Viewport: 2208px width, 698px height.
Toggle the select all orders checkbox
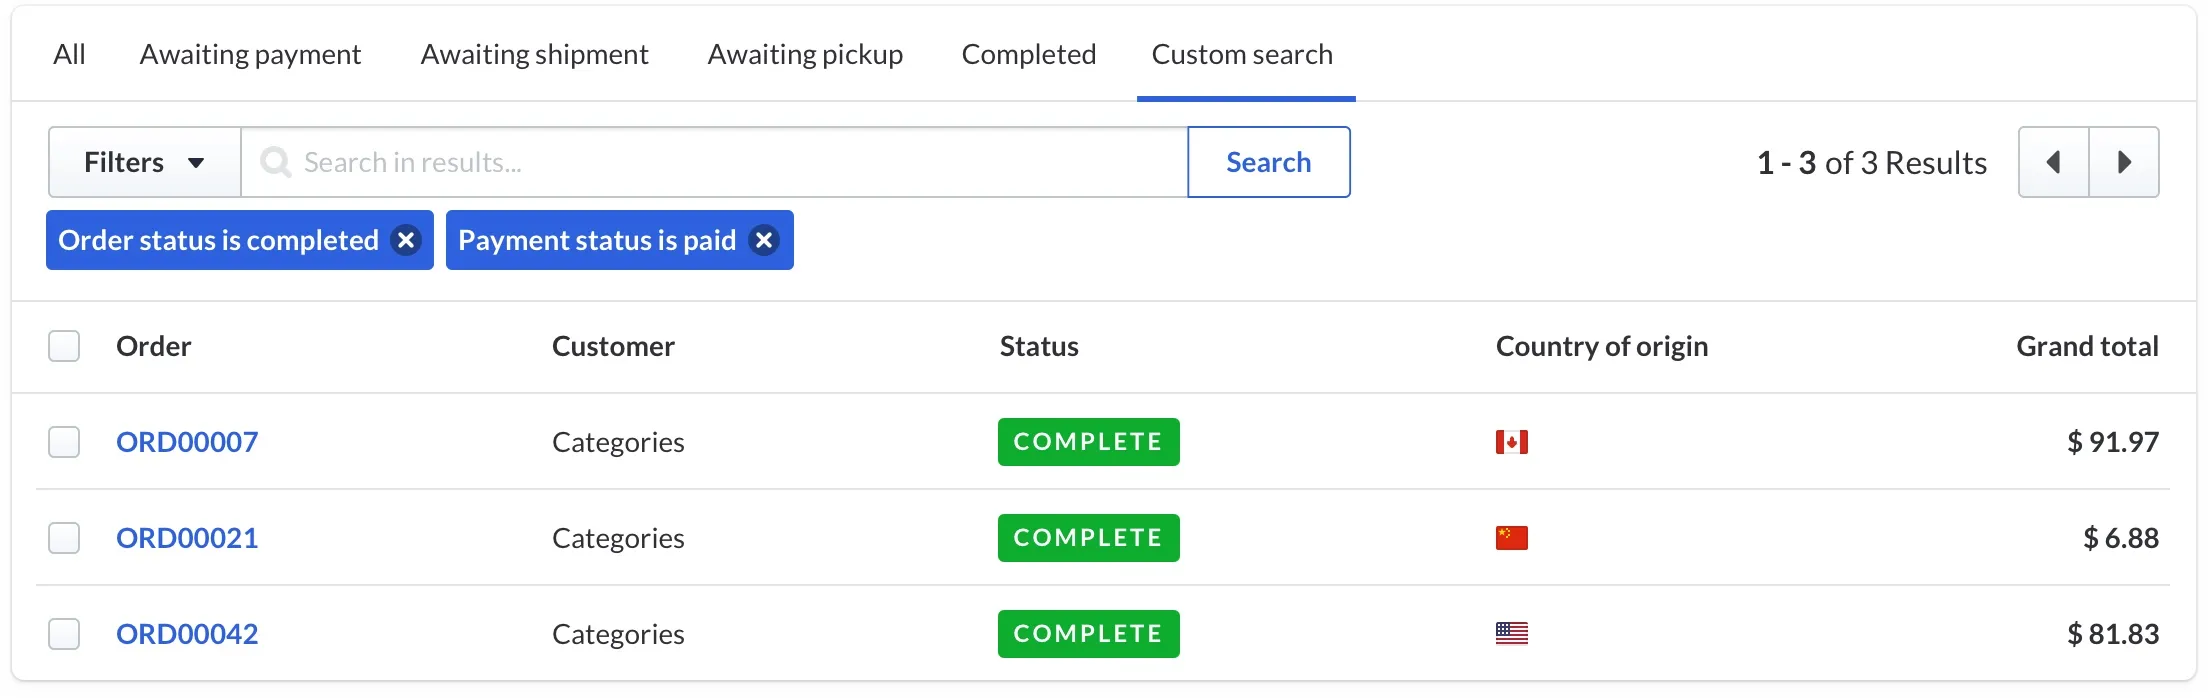click(64, 346)
